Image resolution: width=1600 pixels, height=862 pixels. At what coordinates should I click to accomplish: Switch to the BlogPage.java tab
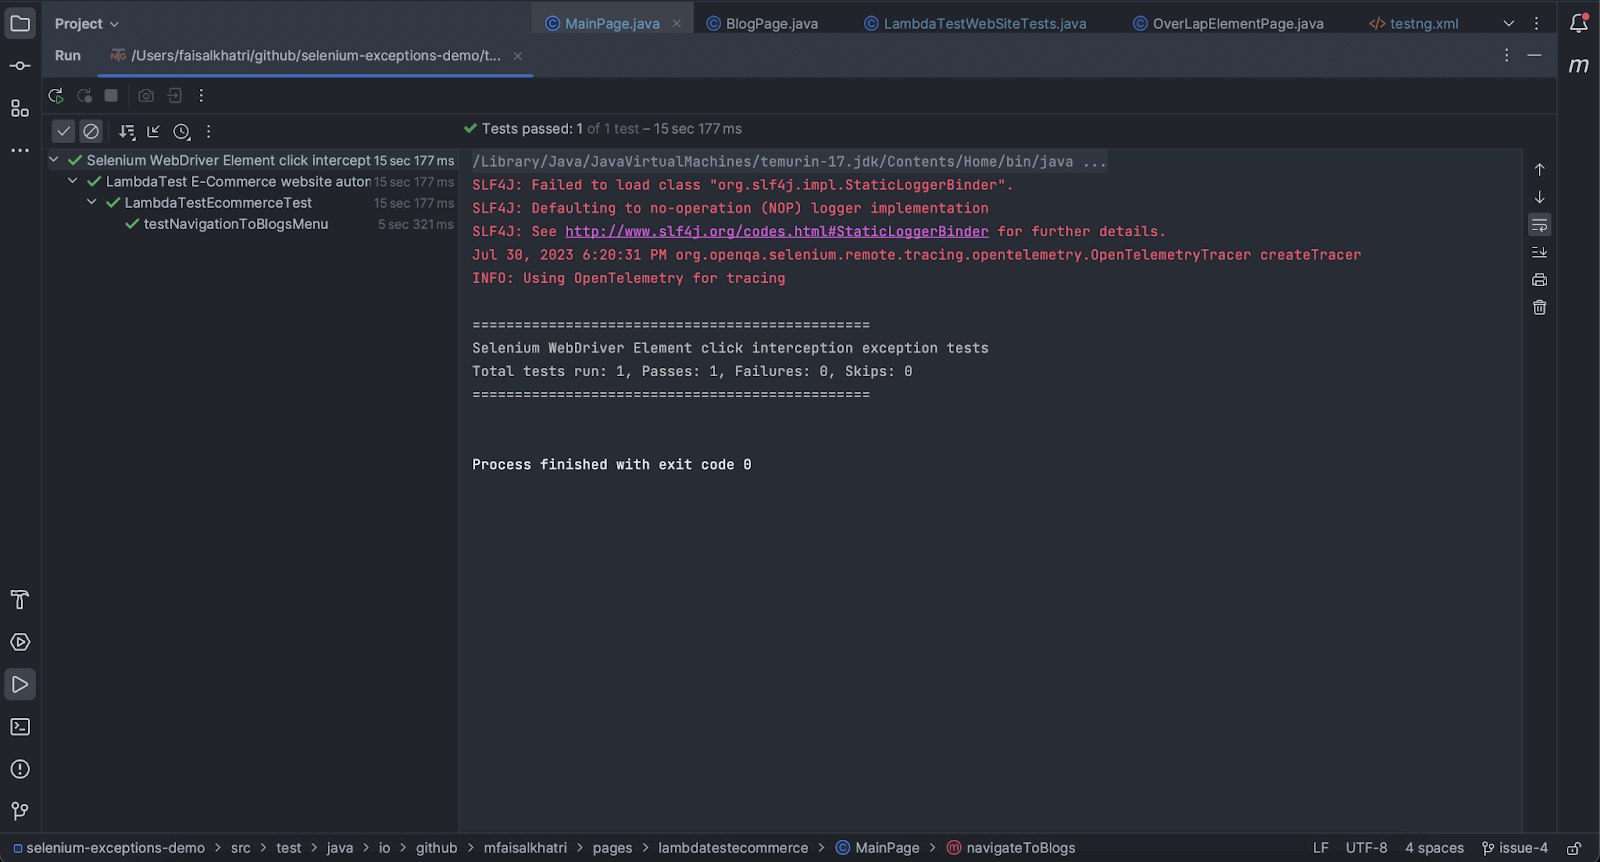[771, 24]
